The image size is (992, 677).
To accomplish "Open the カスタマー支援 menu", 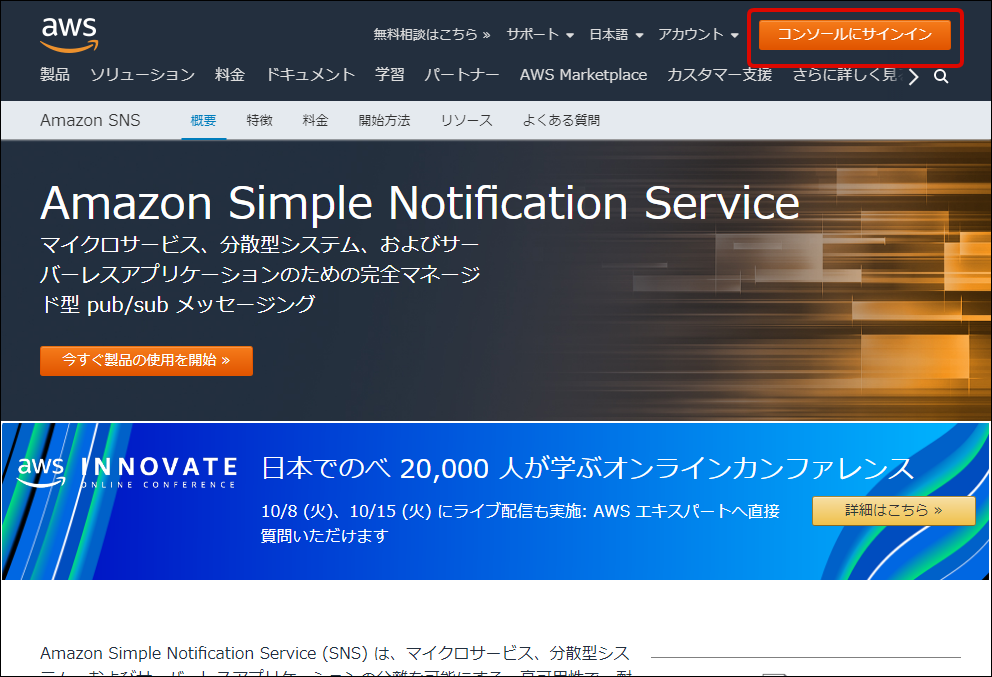I will 719,75.
